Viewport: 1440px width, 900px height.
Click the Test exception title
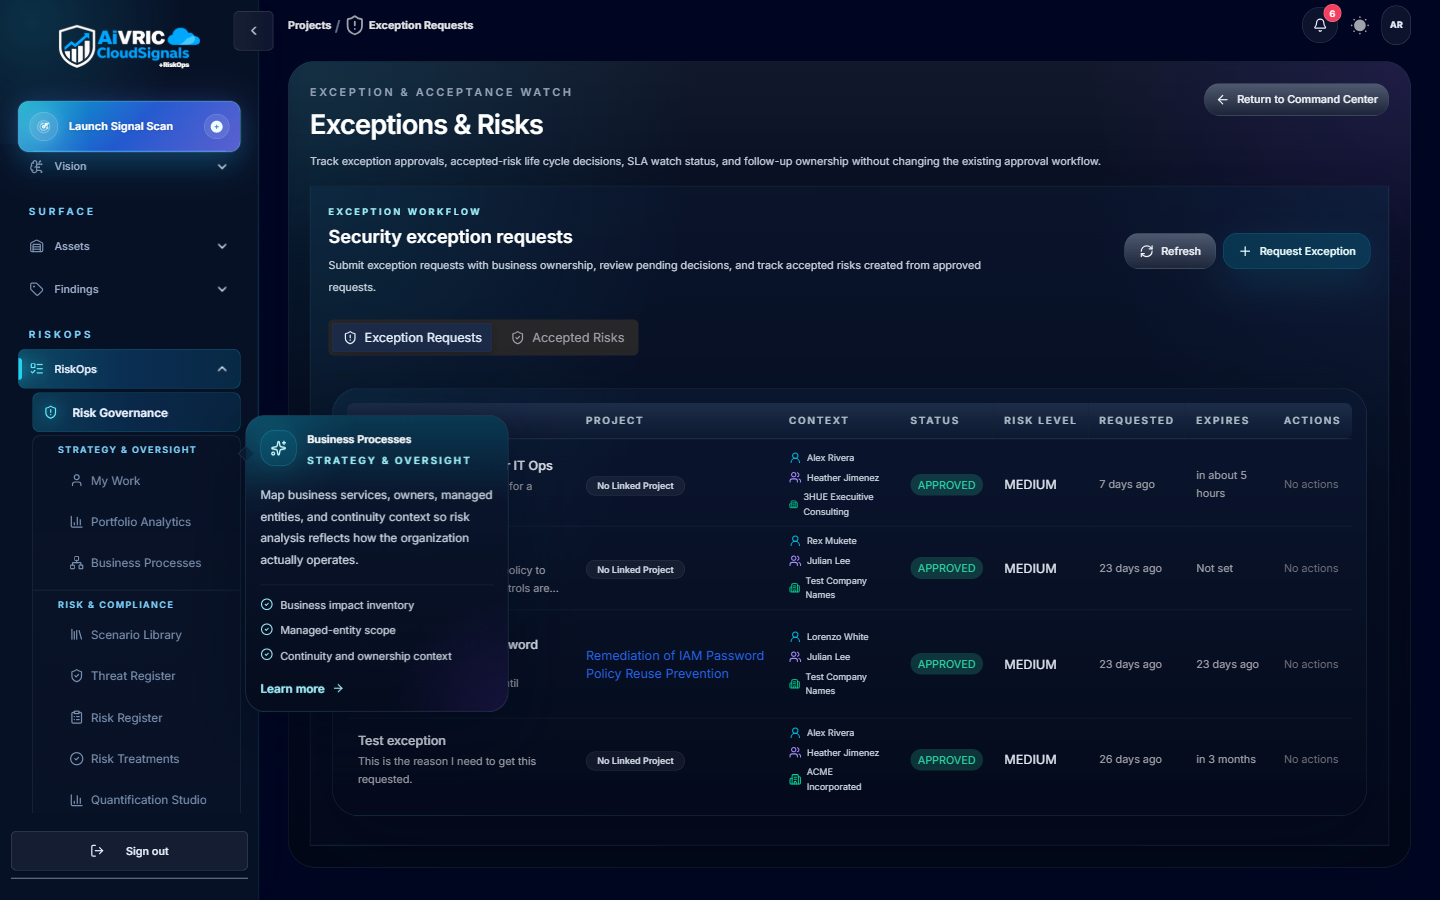[x=402, y=741]
